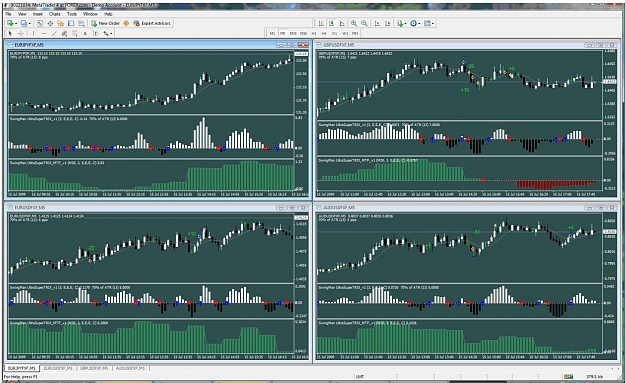The image size is (625, 383).
Task: Select the H1 timeframe button
Action: pos(314,33)
